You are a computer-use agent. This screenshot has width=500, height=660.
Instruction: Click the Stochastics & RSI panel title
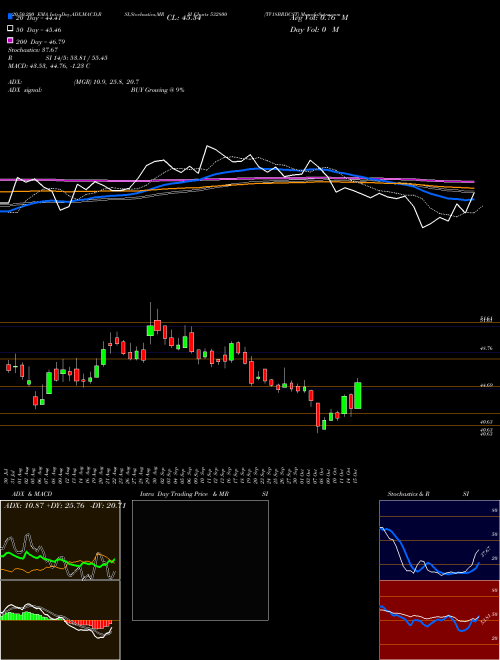(x=428, y=494)
